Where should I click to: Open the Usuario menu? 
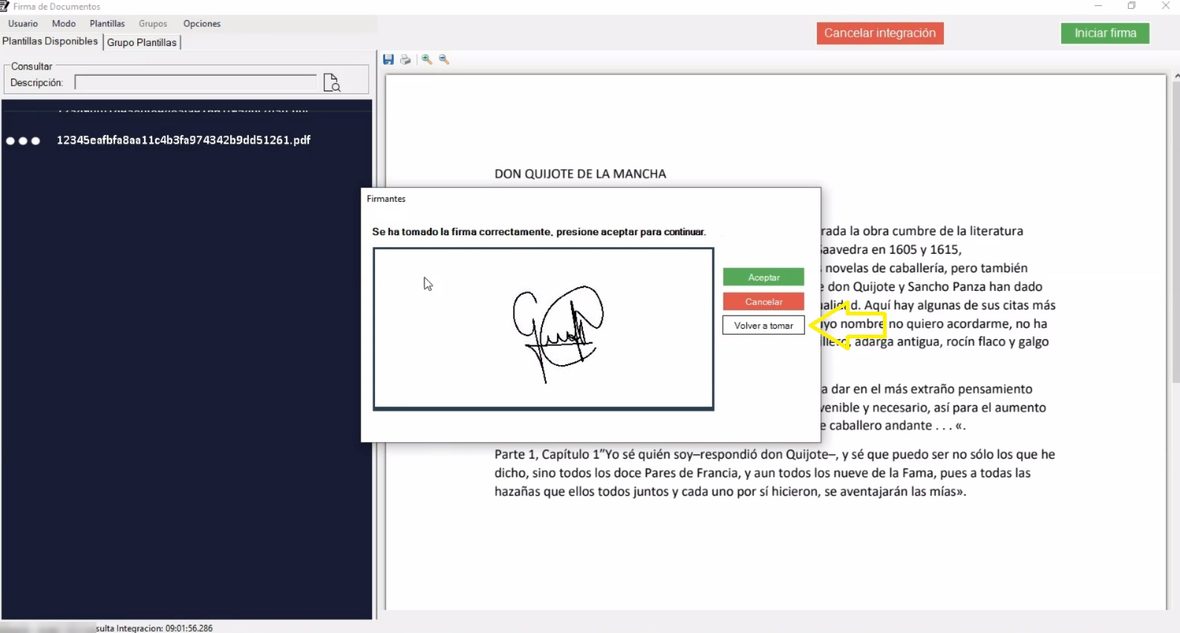(x=23, y=23)
